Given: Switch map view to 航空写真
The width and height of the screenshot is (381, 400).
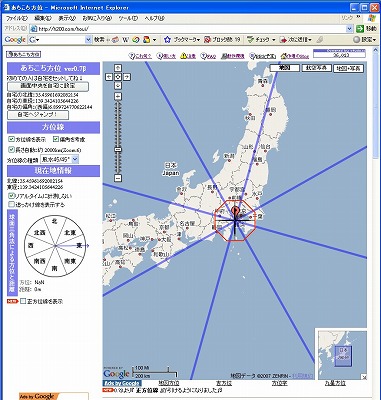Looking at the screenshot, I should pyautogui.click(x=316, y=68).
